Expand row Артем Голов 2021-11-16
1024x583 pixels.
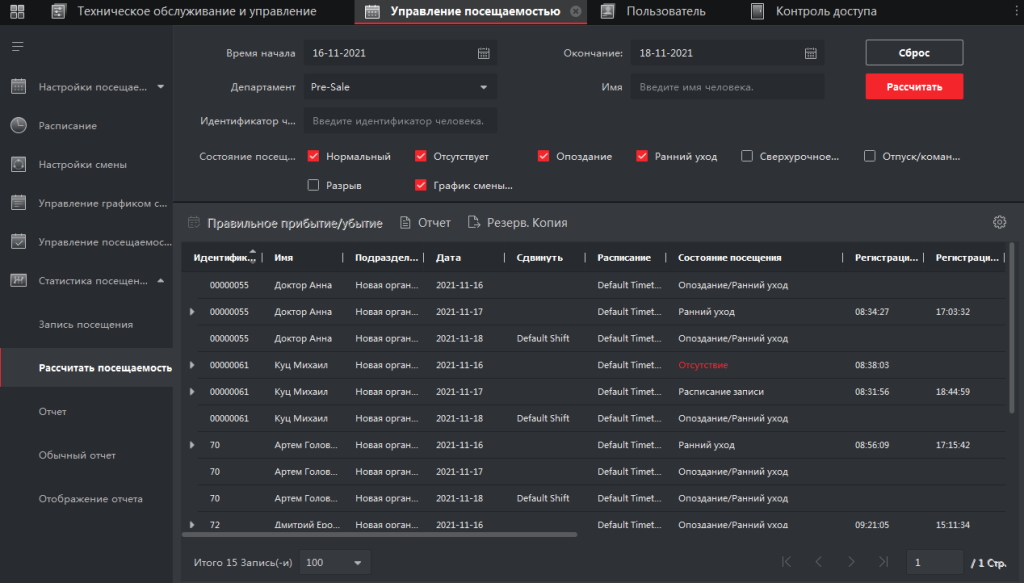click(x=192, y=445)
